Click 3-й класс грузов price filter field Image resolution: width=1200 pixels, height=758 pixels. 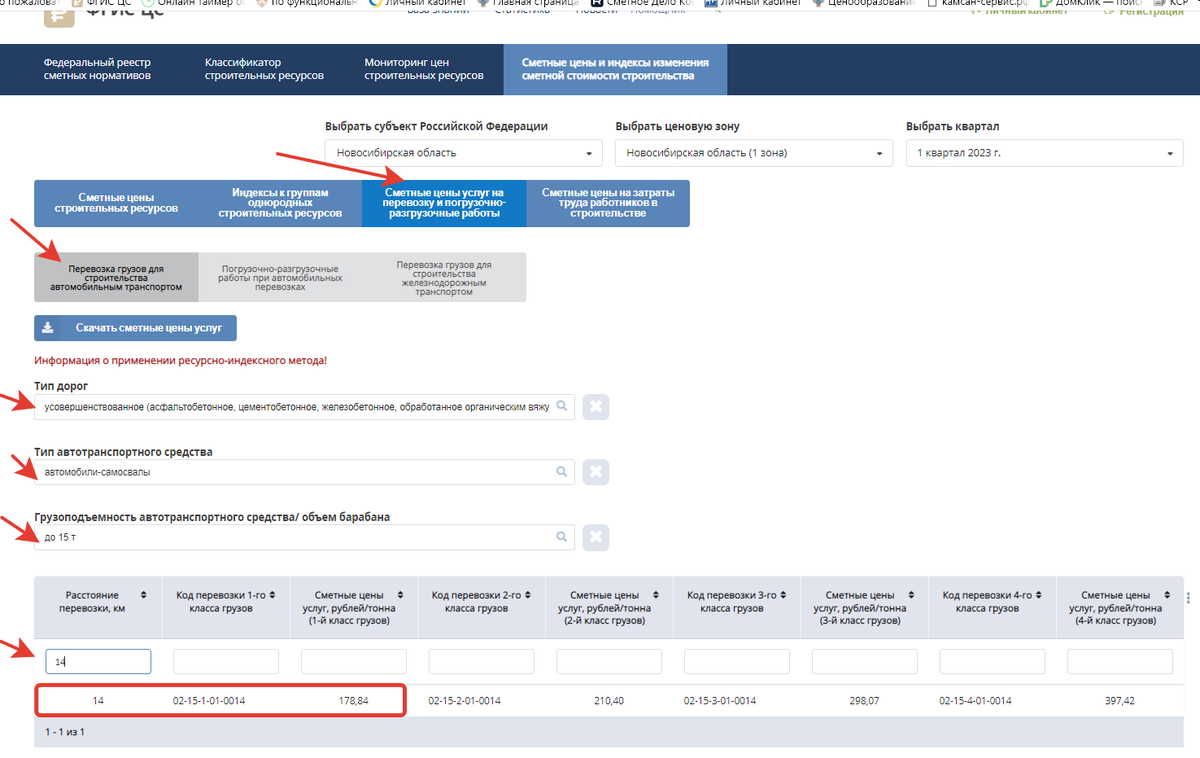click(x=865, y=661)
